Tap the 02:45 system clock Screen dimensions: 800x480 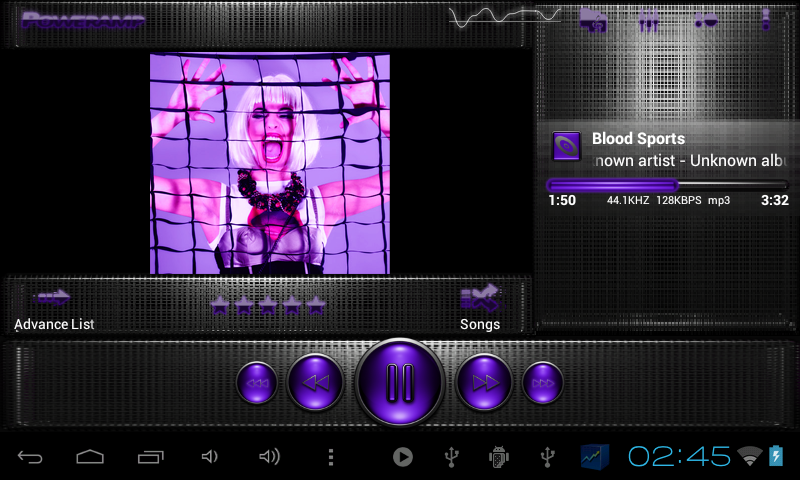[679, 457]
